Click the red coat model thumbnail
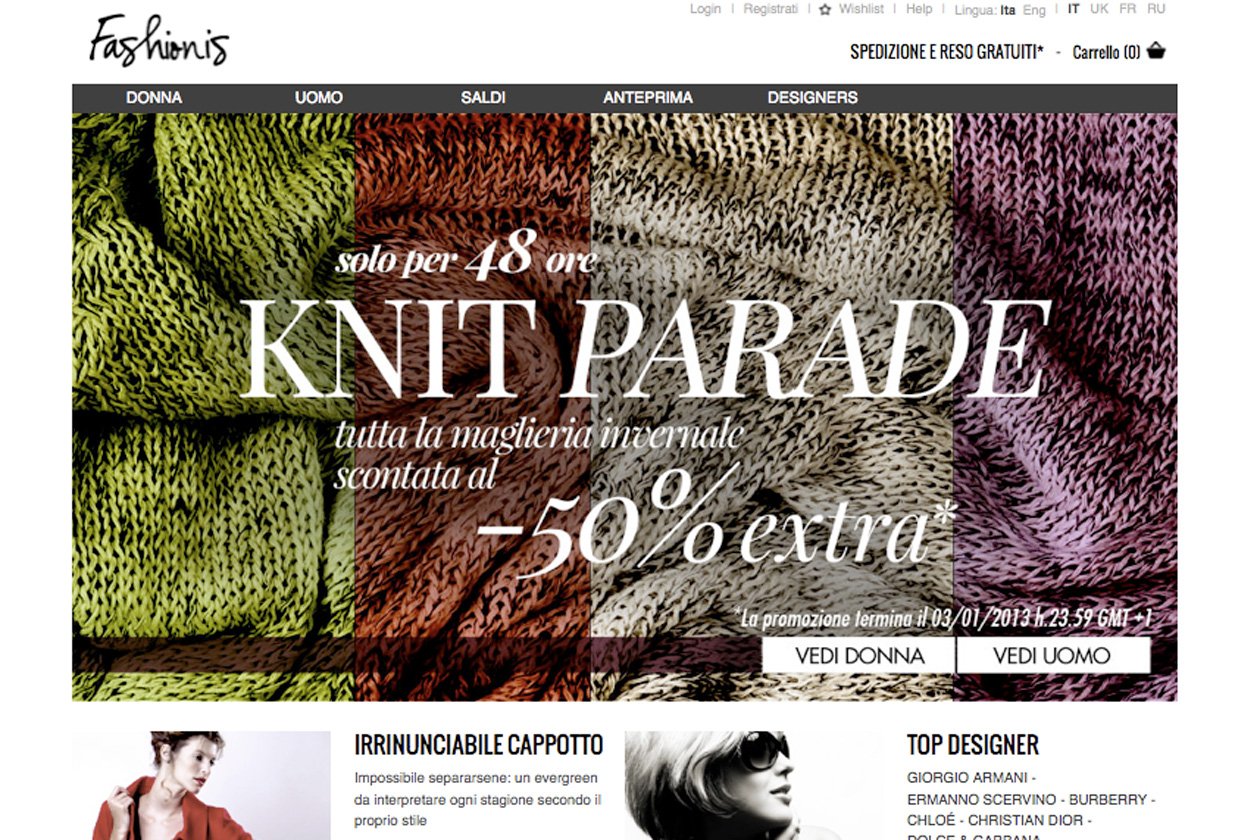This screenshot has height=840, width=1260. click(201, 785)
